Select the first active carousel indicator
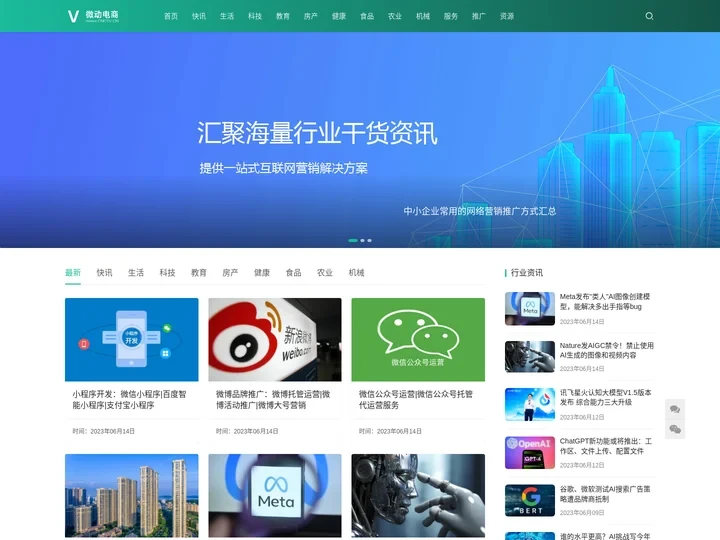This screenshot has width=720, height=540. click(x=353, y=241)
